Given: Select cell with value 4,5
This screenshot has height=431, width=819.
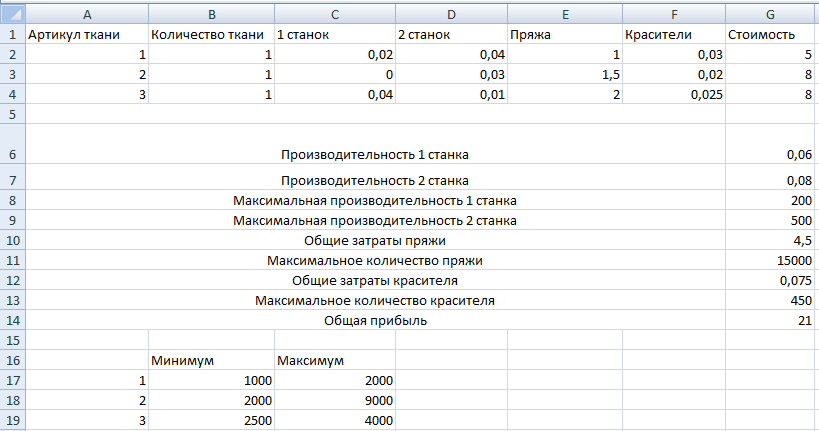Looking at the screenshot, I should tap(770, 240).
